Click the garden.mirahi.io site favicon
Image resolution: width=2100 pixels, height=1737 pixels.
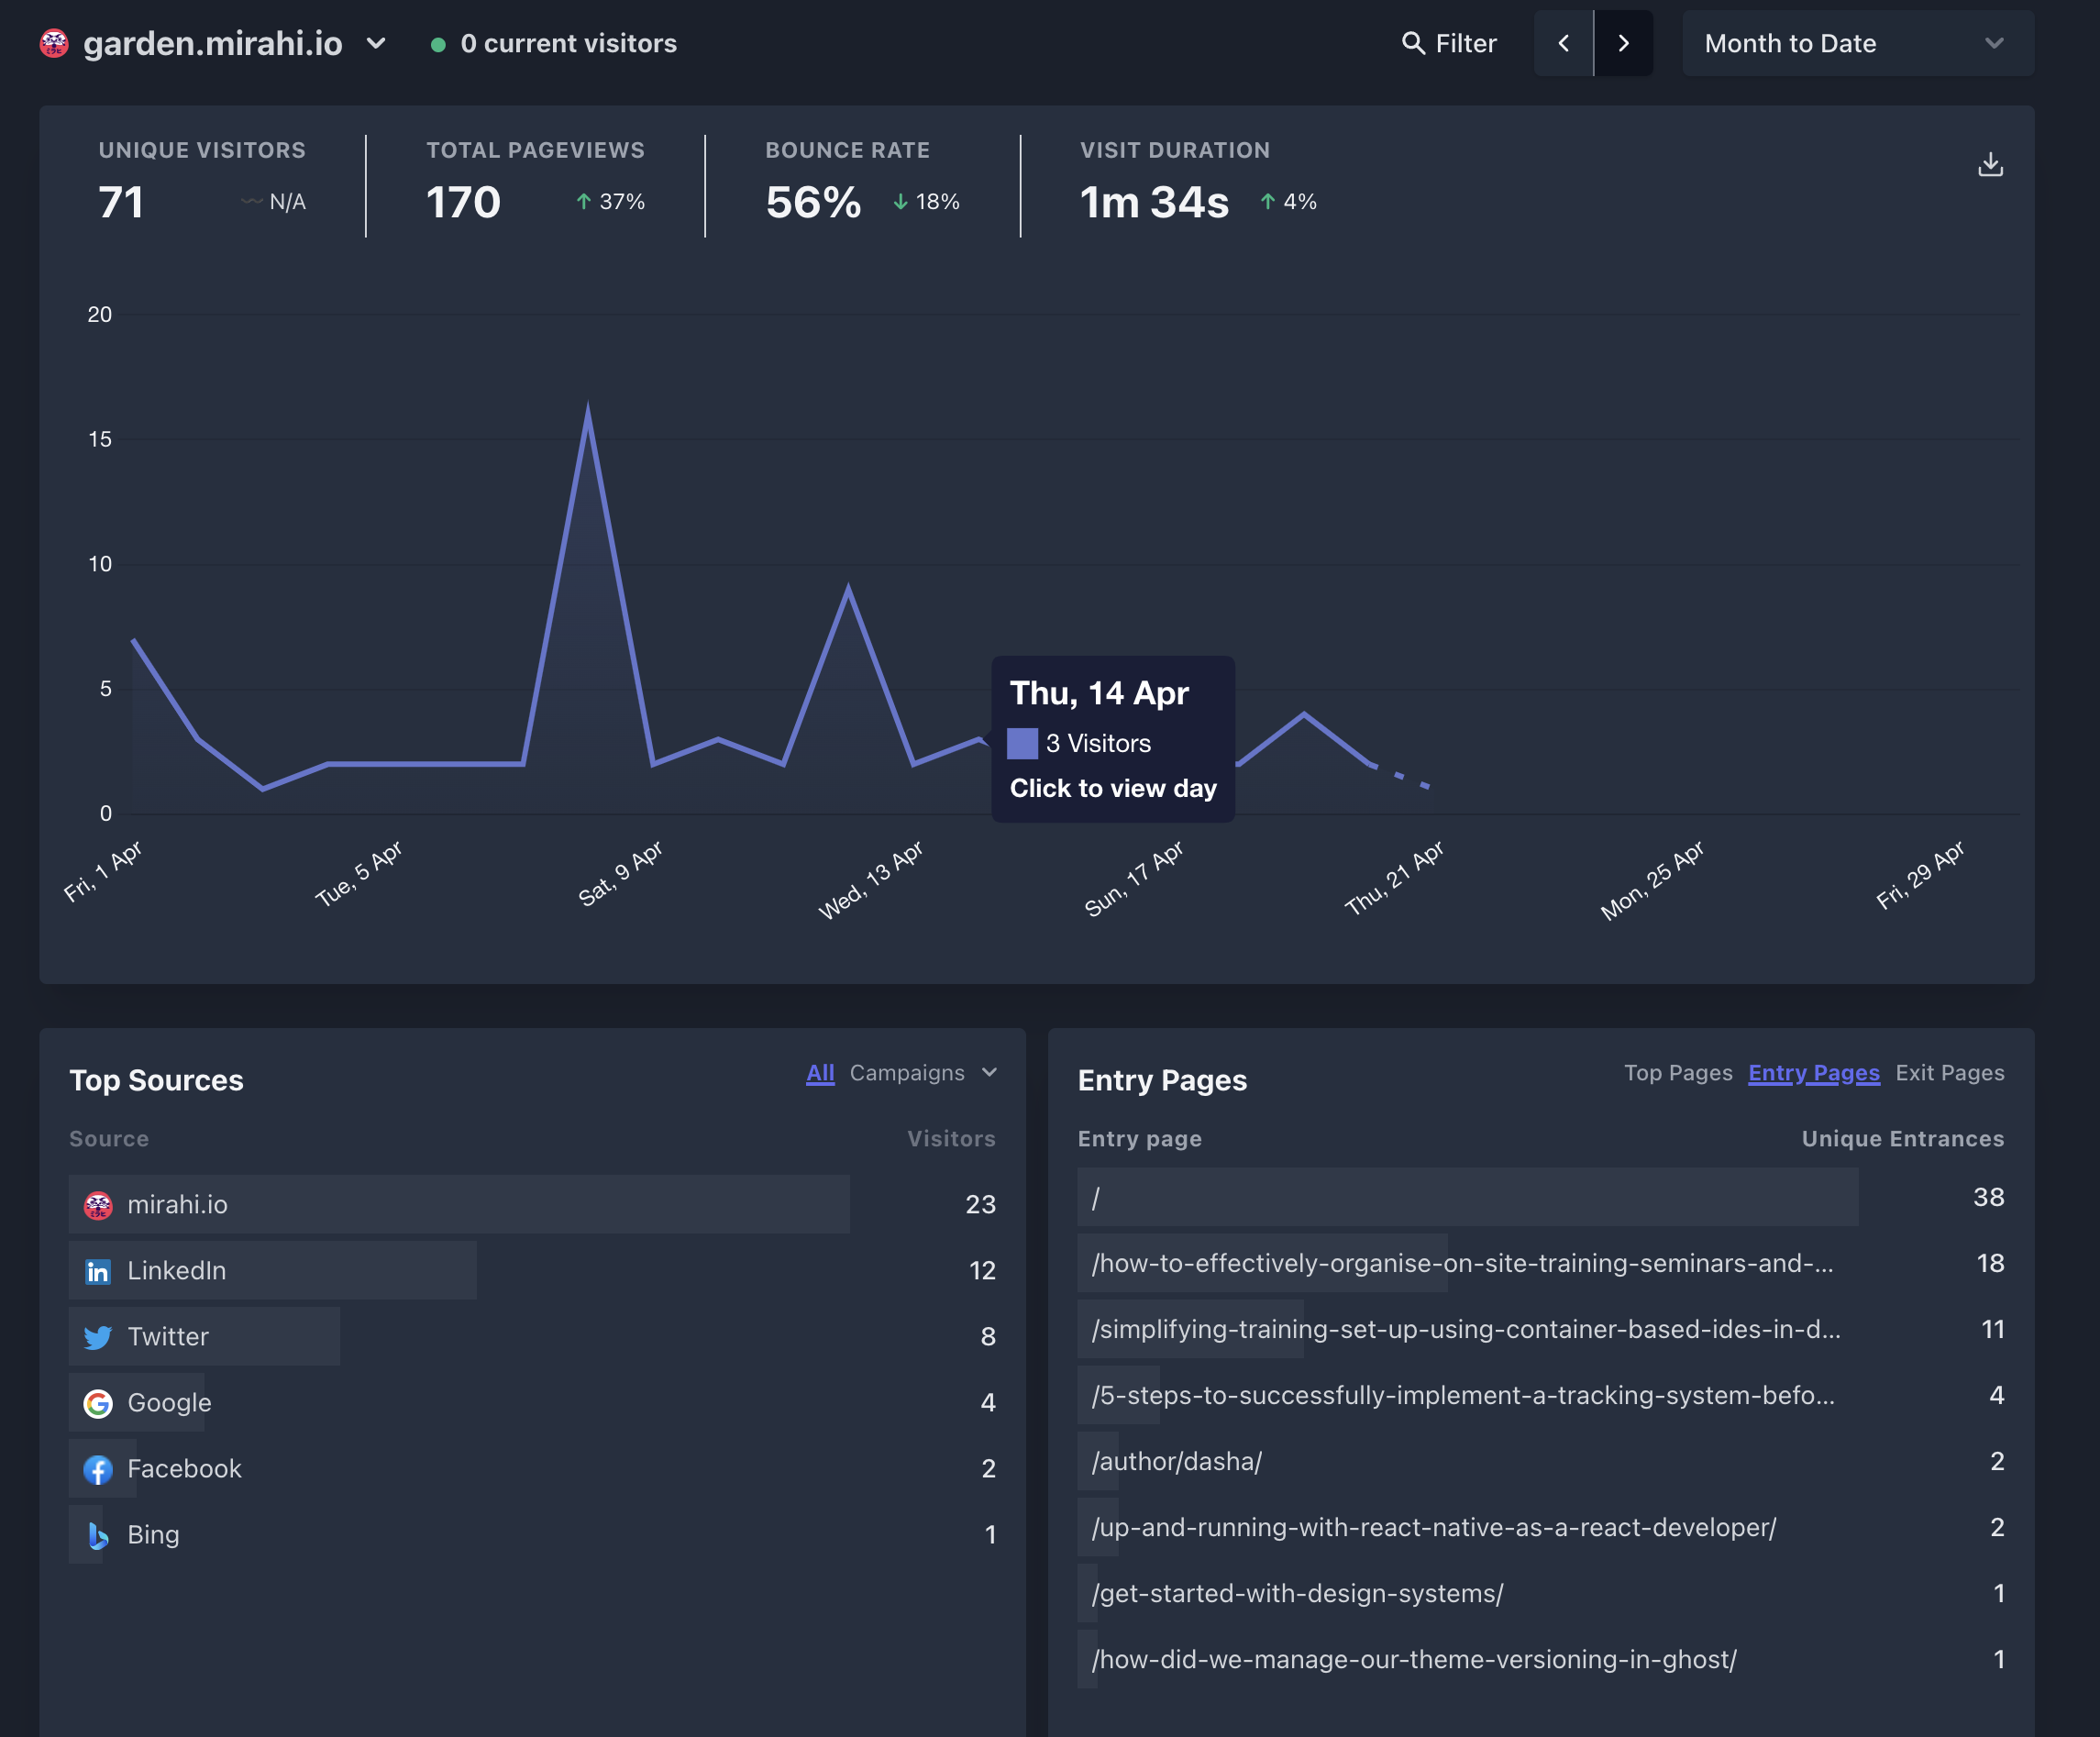coord(54,43)
